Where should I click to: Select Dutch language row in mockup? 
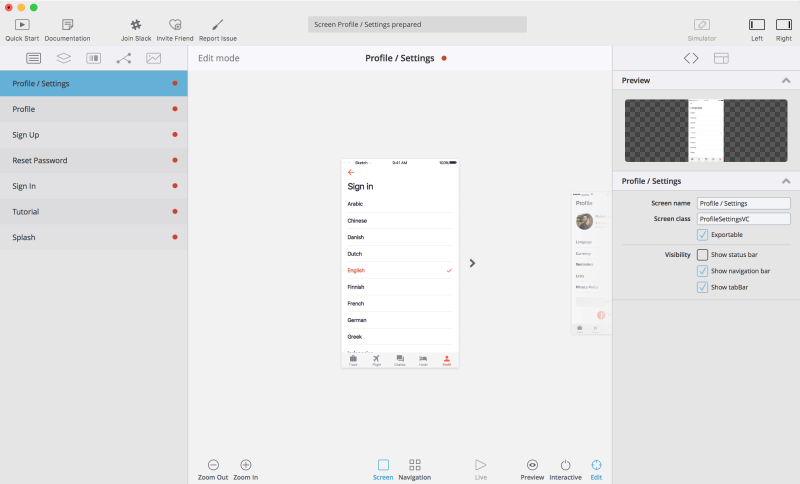(x=399, y=254)
